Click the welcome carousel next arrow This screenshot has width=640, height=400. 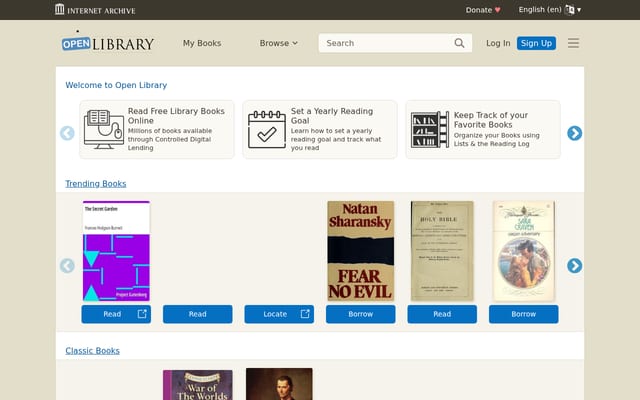[x=574, y=133]
